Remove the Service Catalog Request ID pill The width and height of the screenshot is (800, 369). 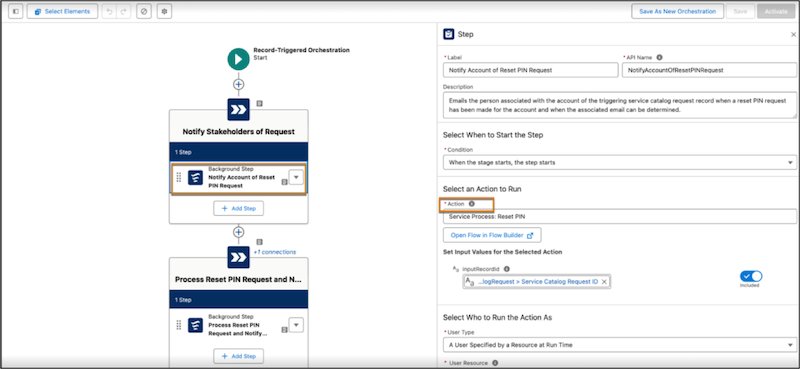[x=604, y=282]
